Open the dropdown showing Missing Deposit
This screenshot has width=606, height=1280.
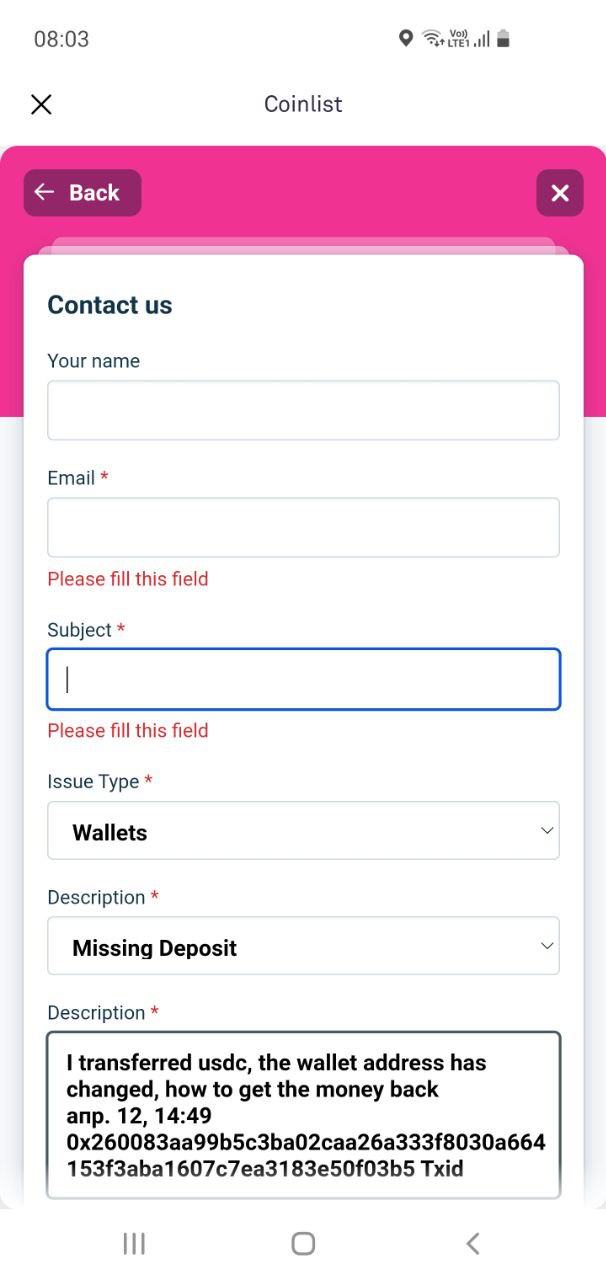point(303,946)
